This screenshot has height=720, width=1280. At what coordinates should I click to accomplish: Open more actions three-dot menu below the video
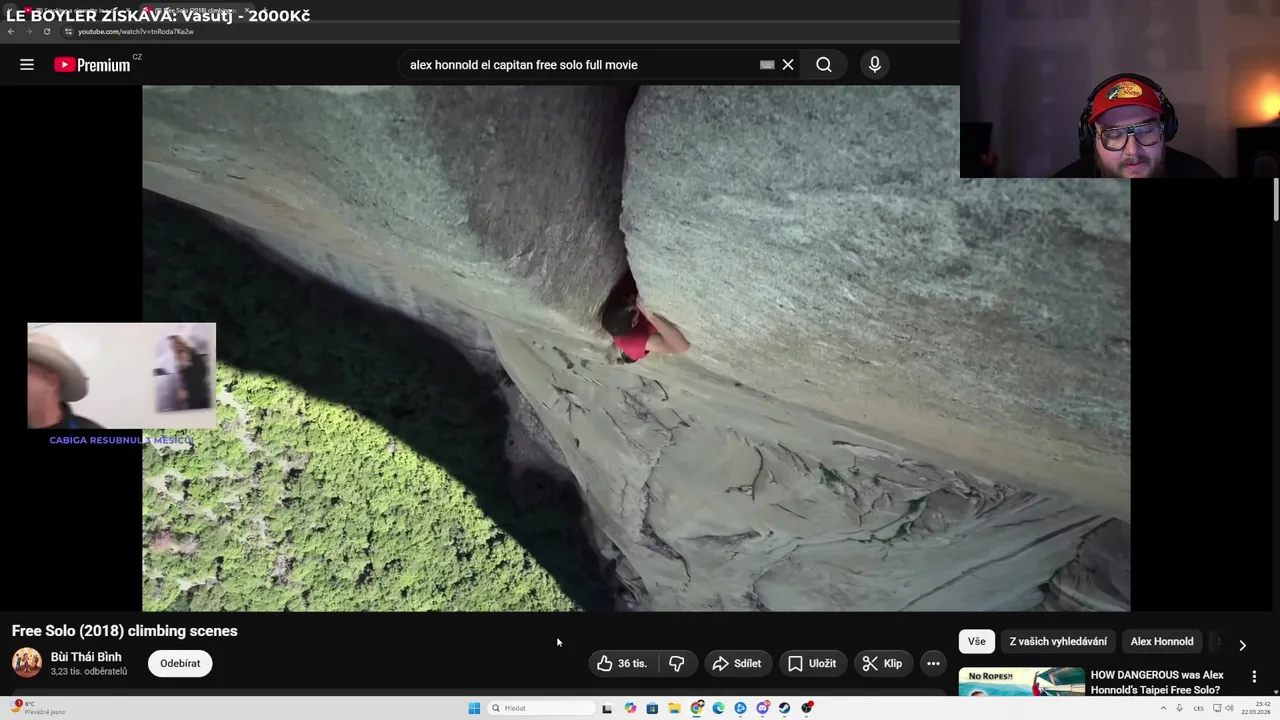click(x=933, y=663)
